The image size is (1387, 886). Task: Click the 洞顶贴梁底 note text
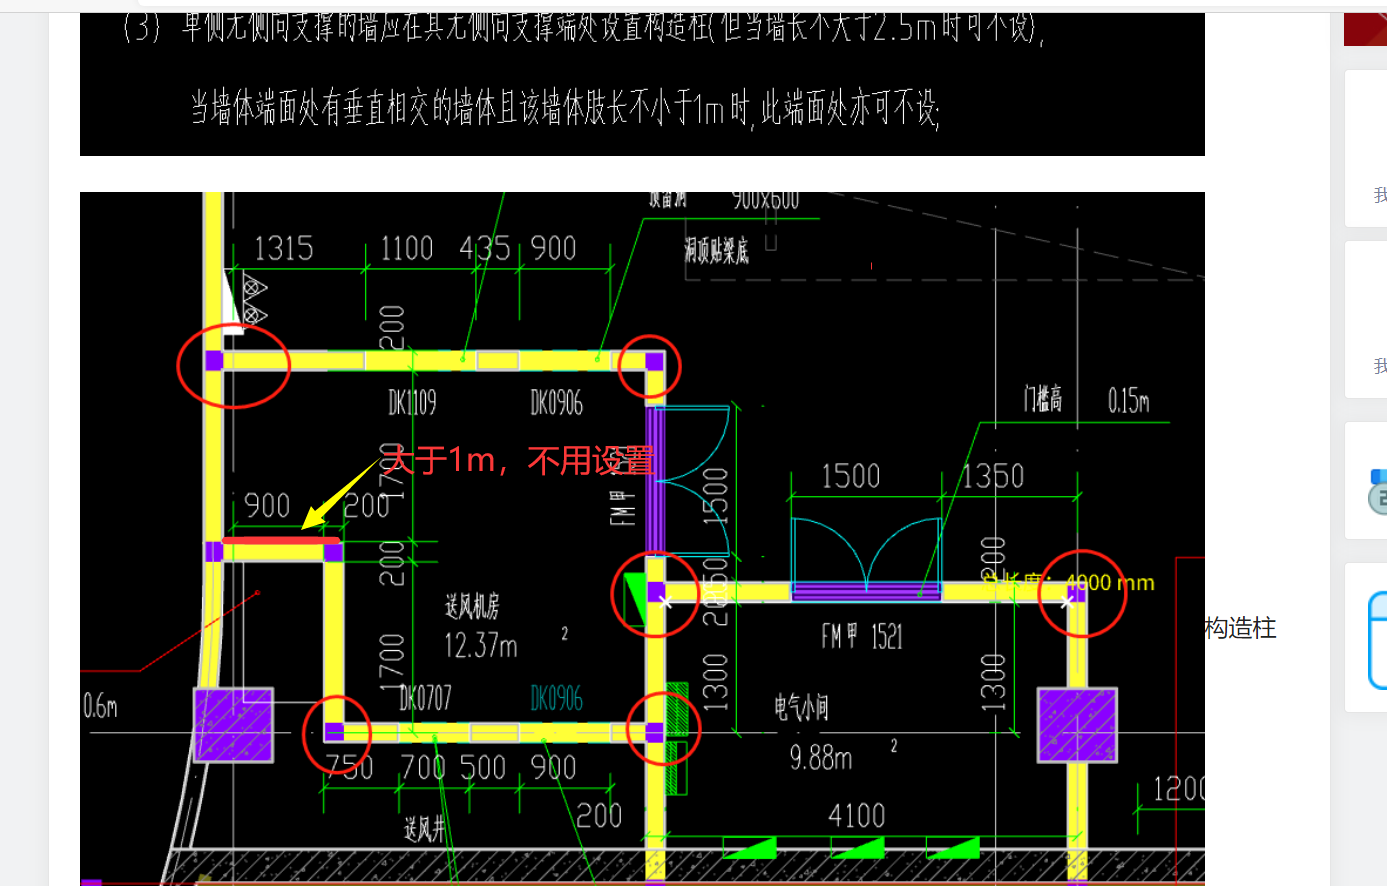(x=716, y=251)
